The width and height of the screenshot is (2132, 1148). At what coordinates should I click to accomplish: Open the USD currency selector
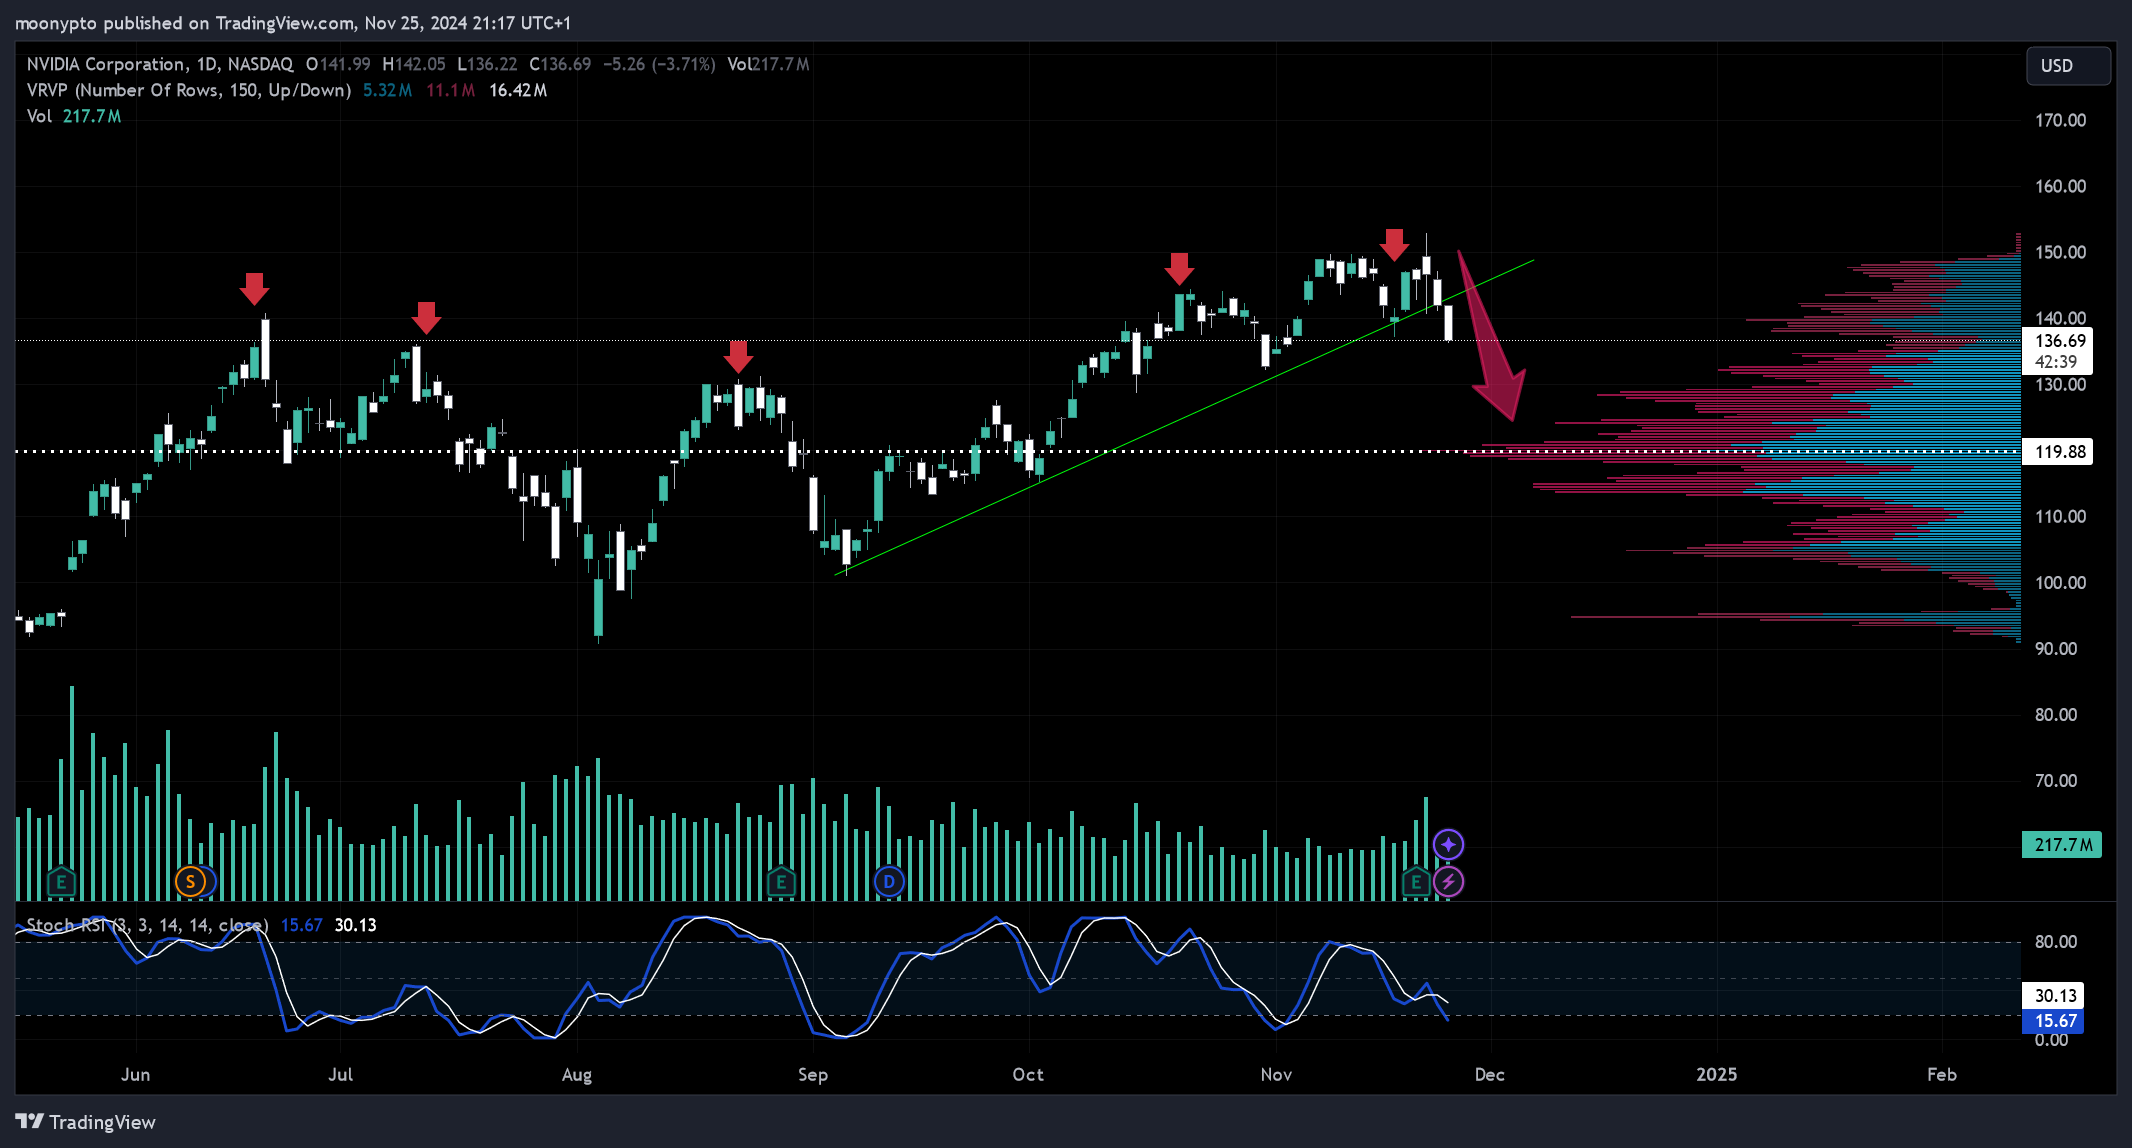(x=2068, y=65)
